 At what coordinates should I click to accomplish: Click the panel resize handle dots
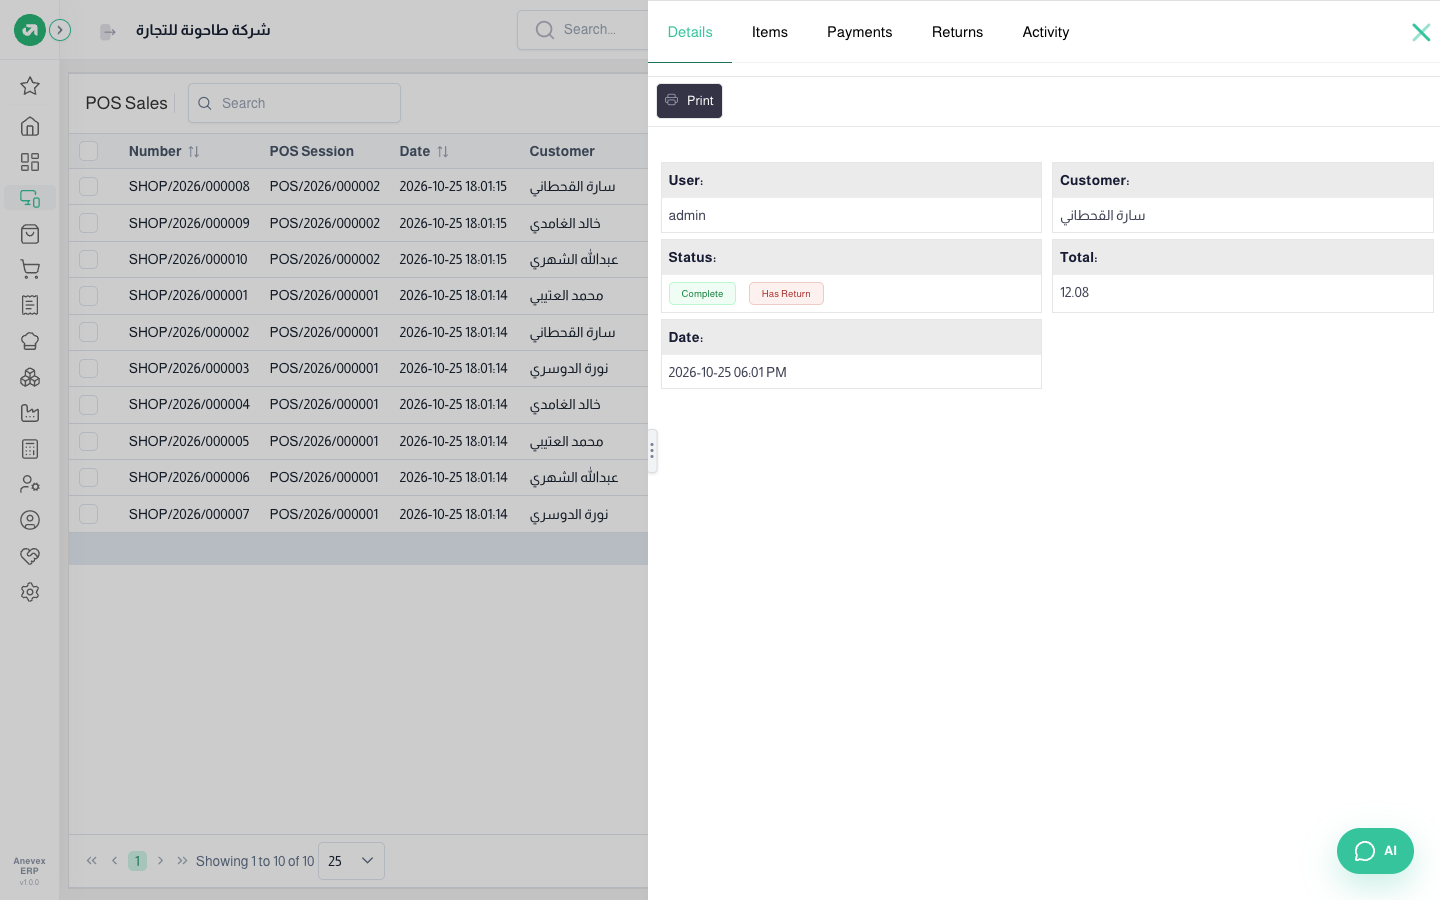[x=652, y=451]
